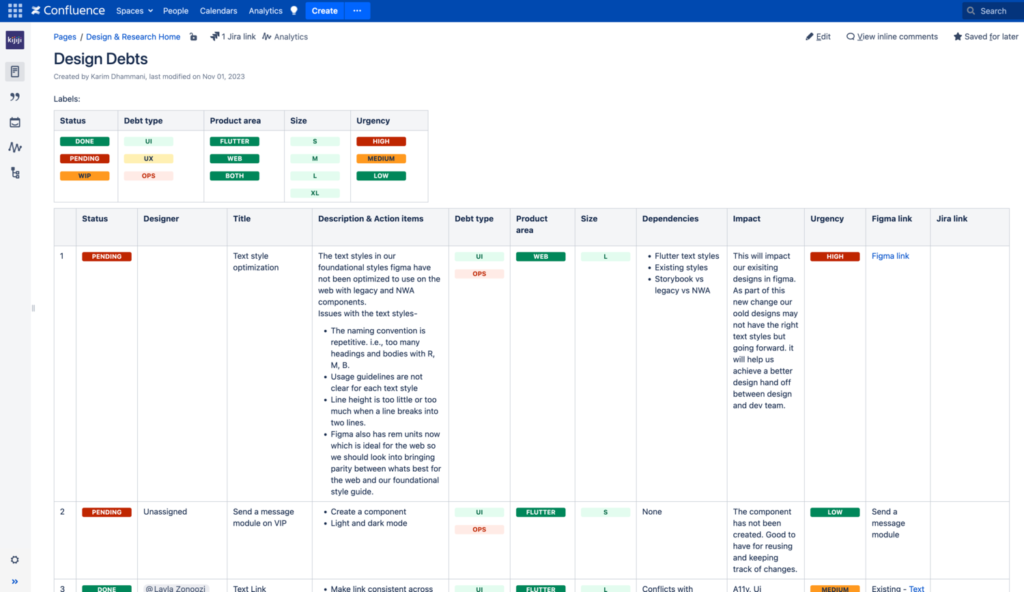Open the page tree icon in sidebar
1024x592 pixels.
point(15,173)
